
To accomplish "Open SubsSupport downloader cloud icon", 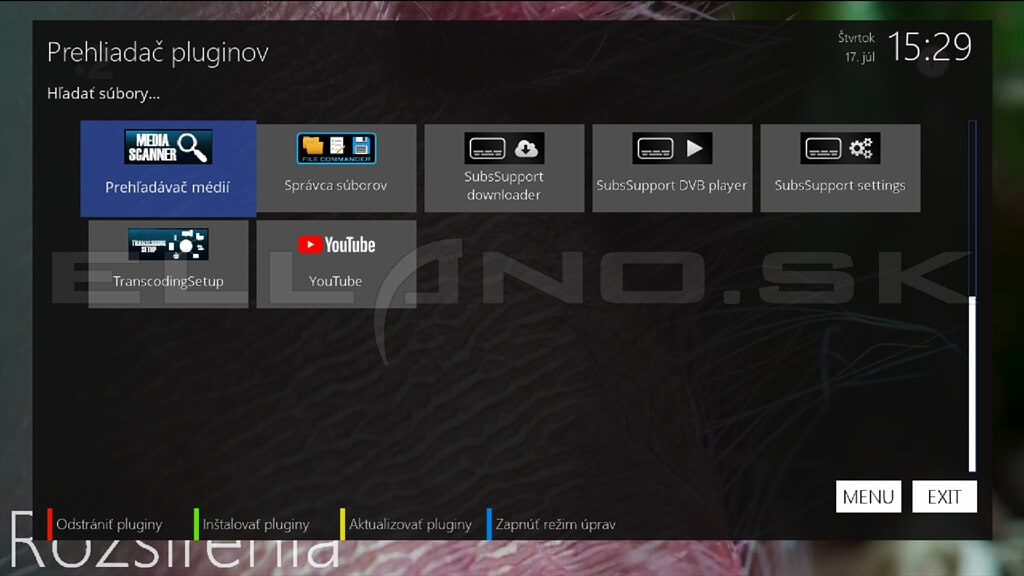I will point(504,148).
